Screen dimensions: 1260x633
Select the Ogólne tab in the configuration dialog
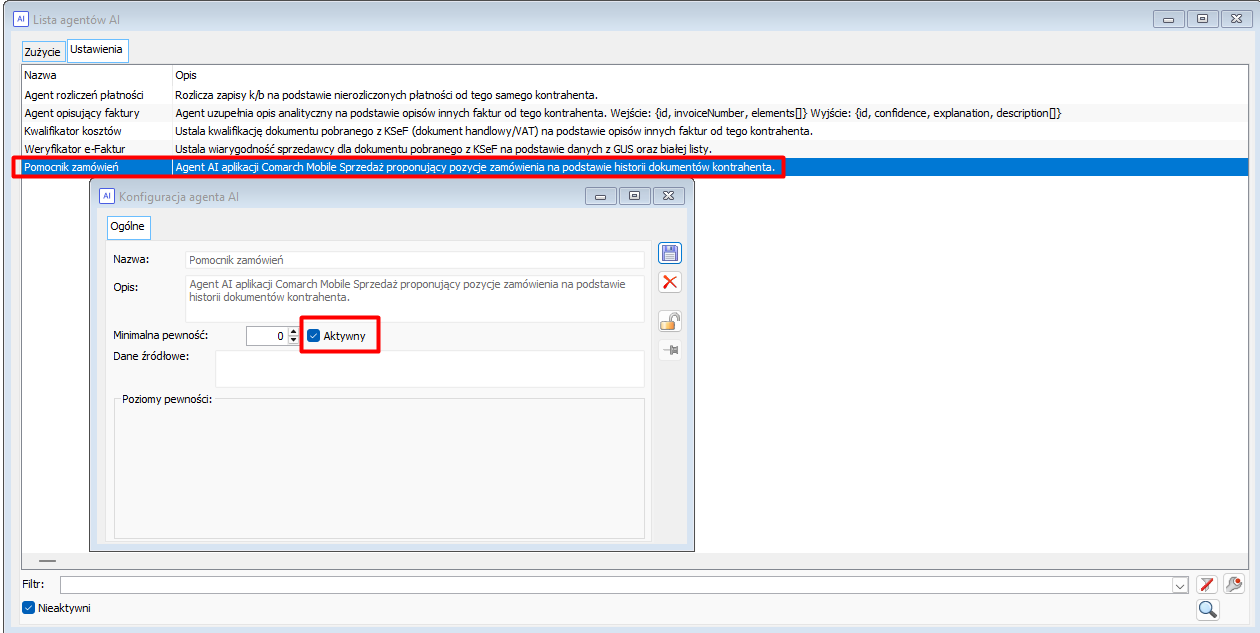[x=127, y=227]
